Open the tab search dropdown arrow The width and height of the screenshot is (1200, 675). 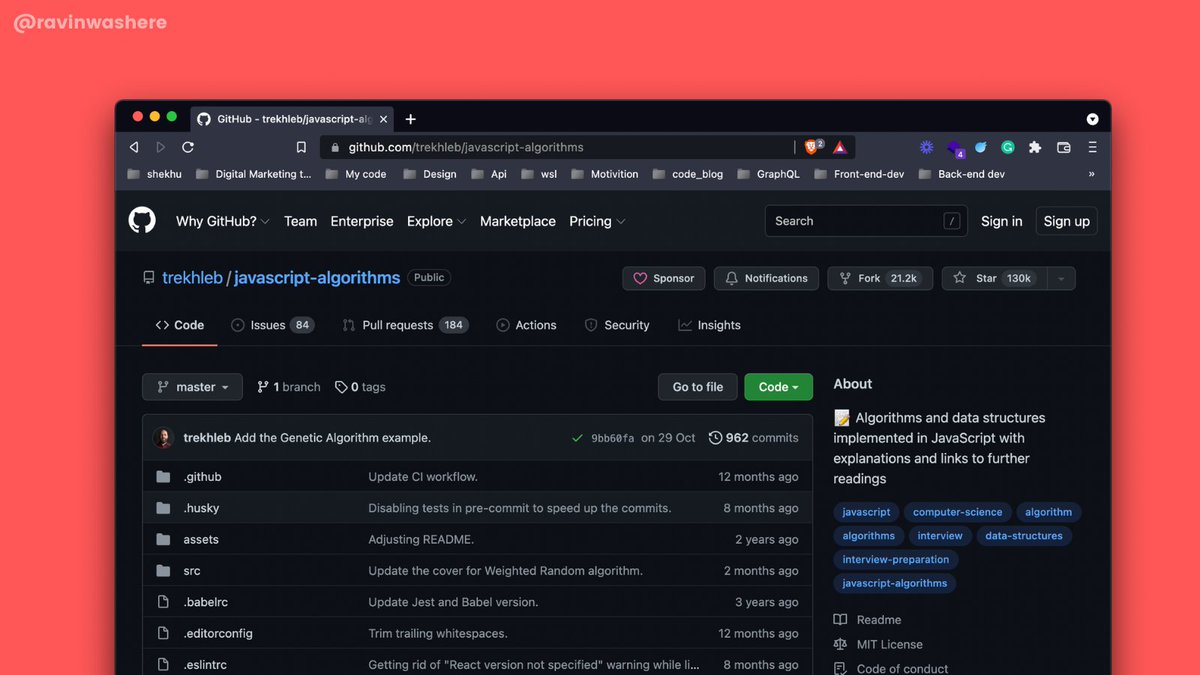pos(1092,119)
